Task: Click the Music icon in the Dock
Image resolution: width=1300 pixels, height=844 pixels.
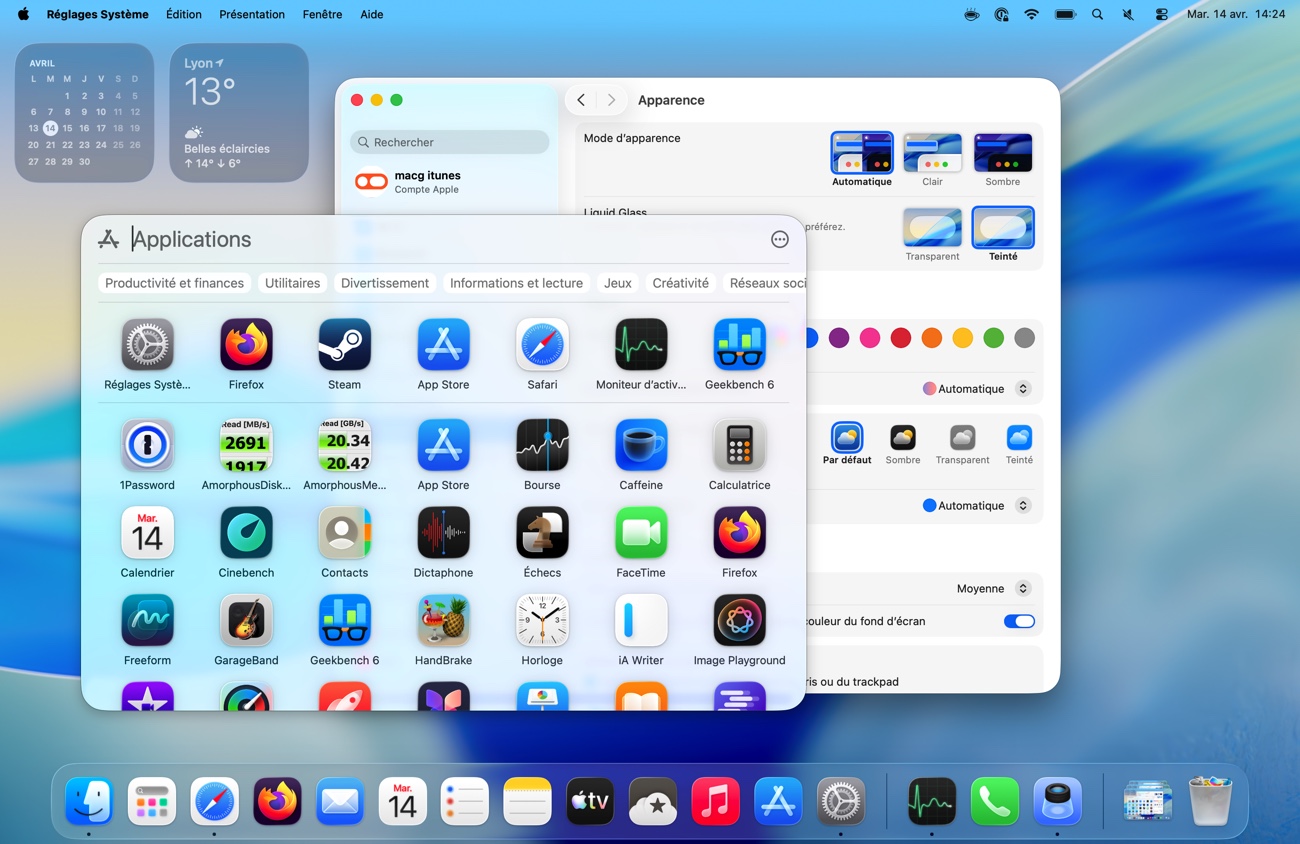Action: point(715,802)
